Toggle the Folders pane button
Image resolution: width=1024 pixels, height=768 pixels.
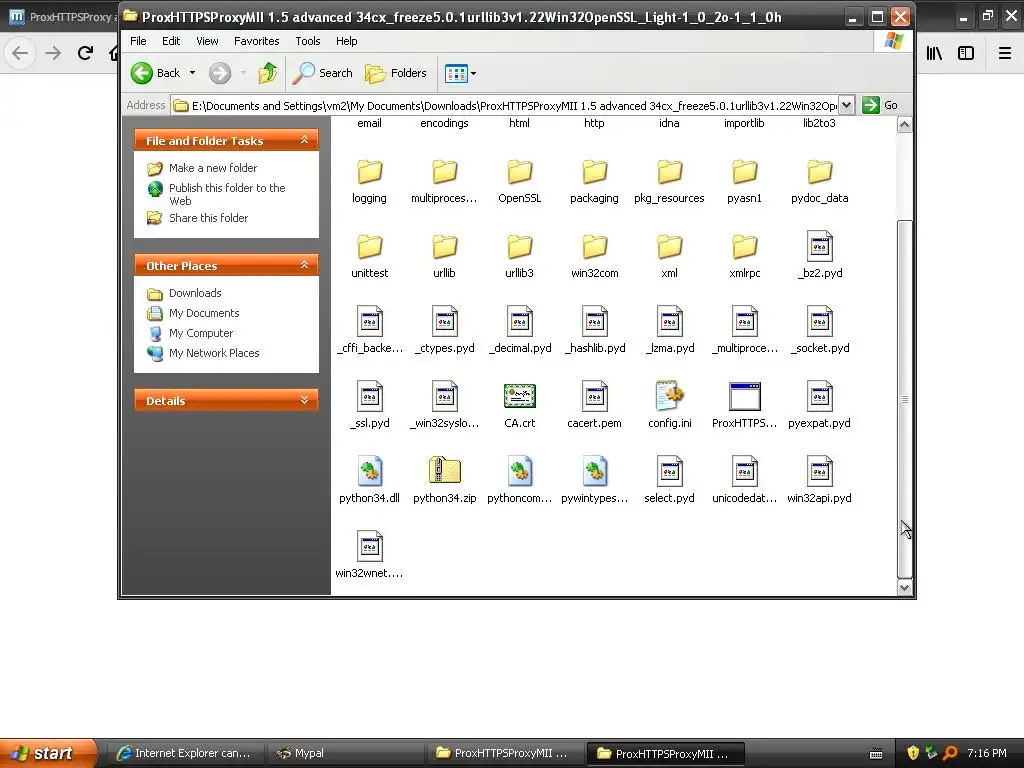(396, 73)
